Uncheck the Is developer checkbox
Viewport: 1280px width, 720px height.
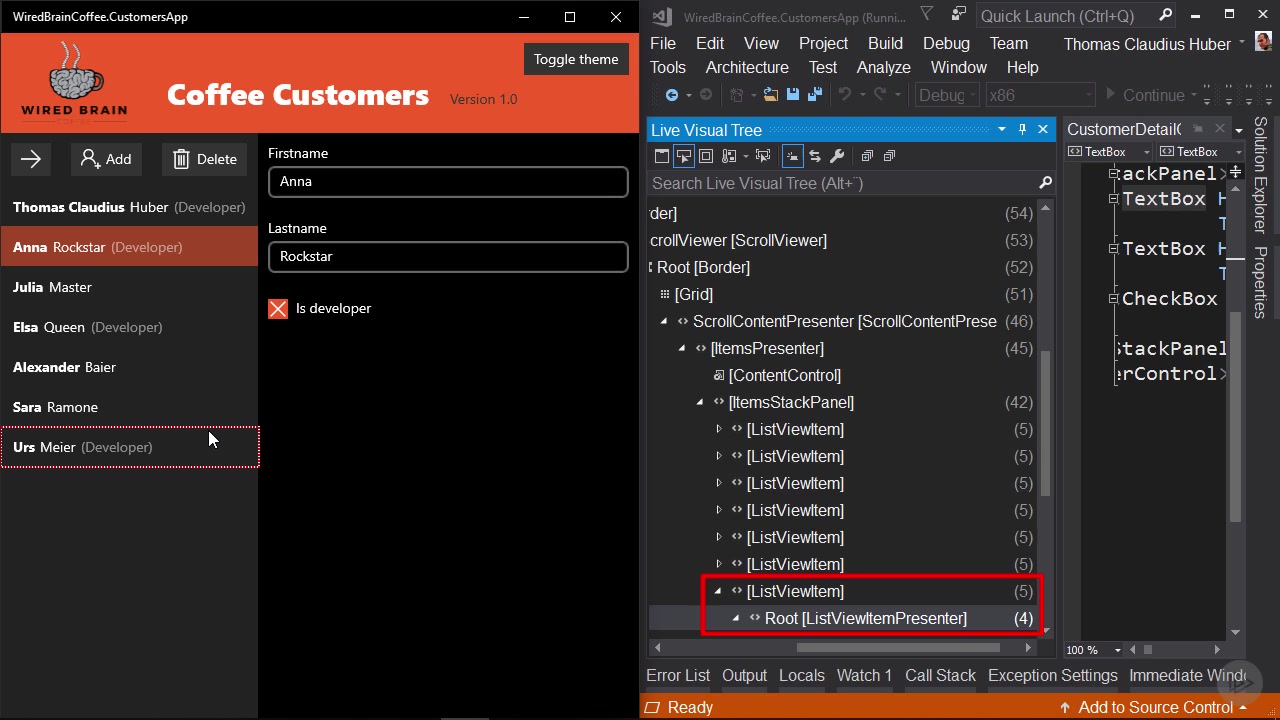pos(278,309)
